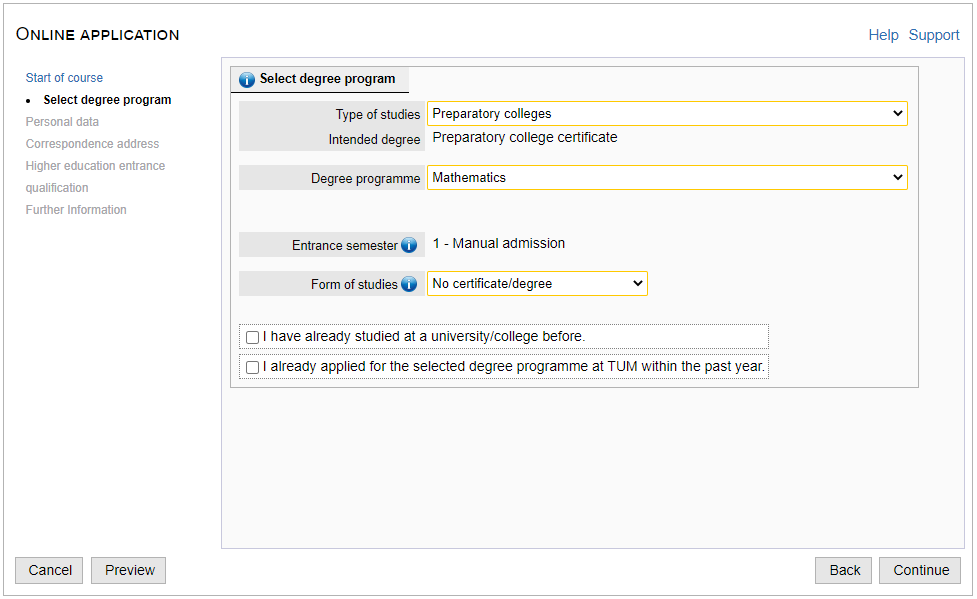Image resolution: width=977 pixels, height=599 pixels.
Task: Select Further Information step in sidebar
Action: [76, 210]
